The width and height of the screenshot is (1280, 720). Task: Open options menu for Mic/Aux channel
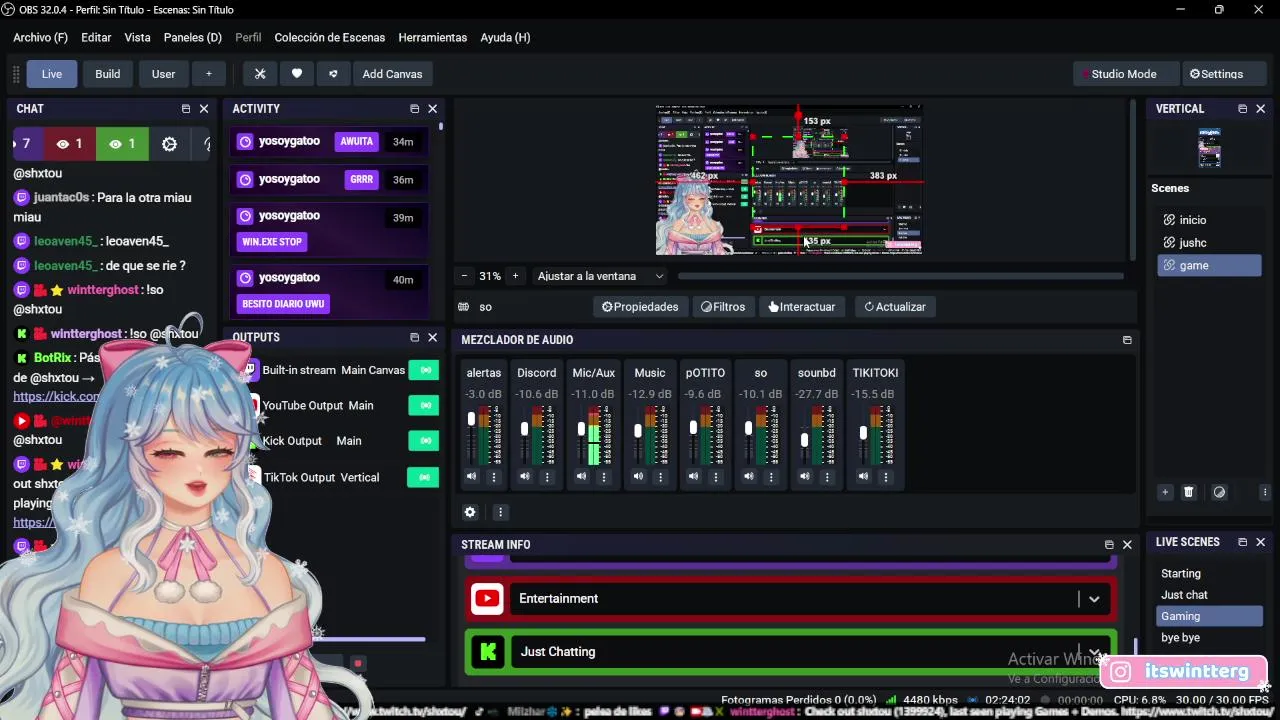(603, 477)
